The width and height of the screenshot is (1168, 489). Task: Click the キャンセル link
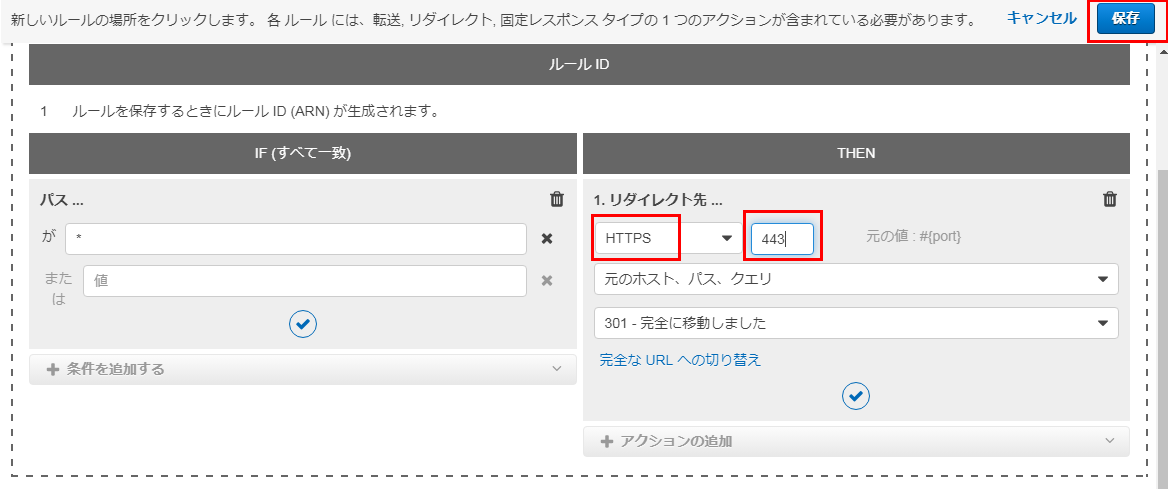pos(1042,18)
